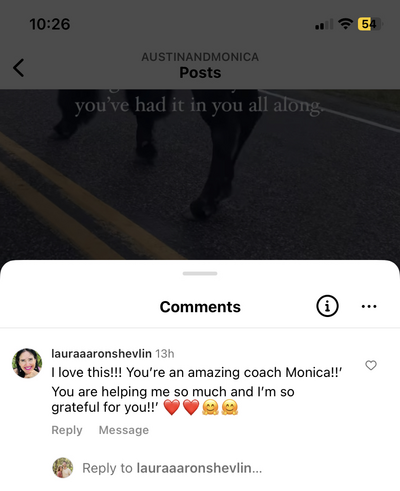This screenshot has height=491, width=400.
Task: Tap your own avatar beside the reply field
Action: point(63,468)
